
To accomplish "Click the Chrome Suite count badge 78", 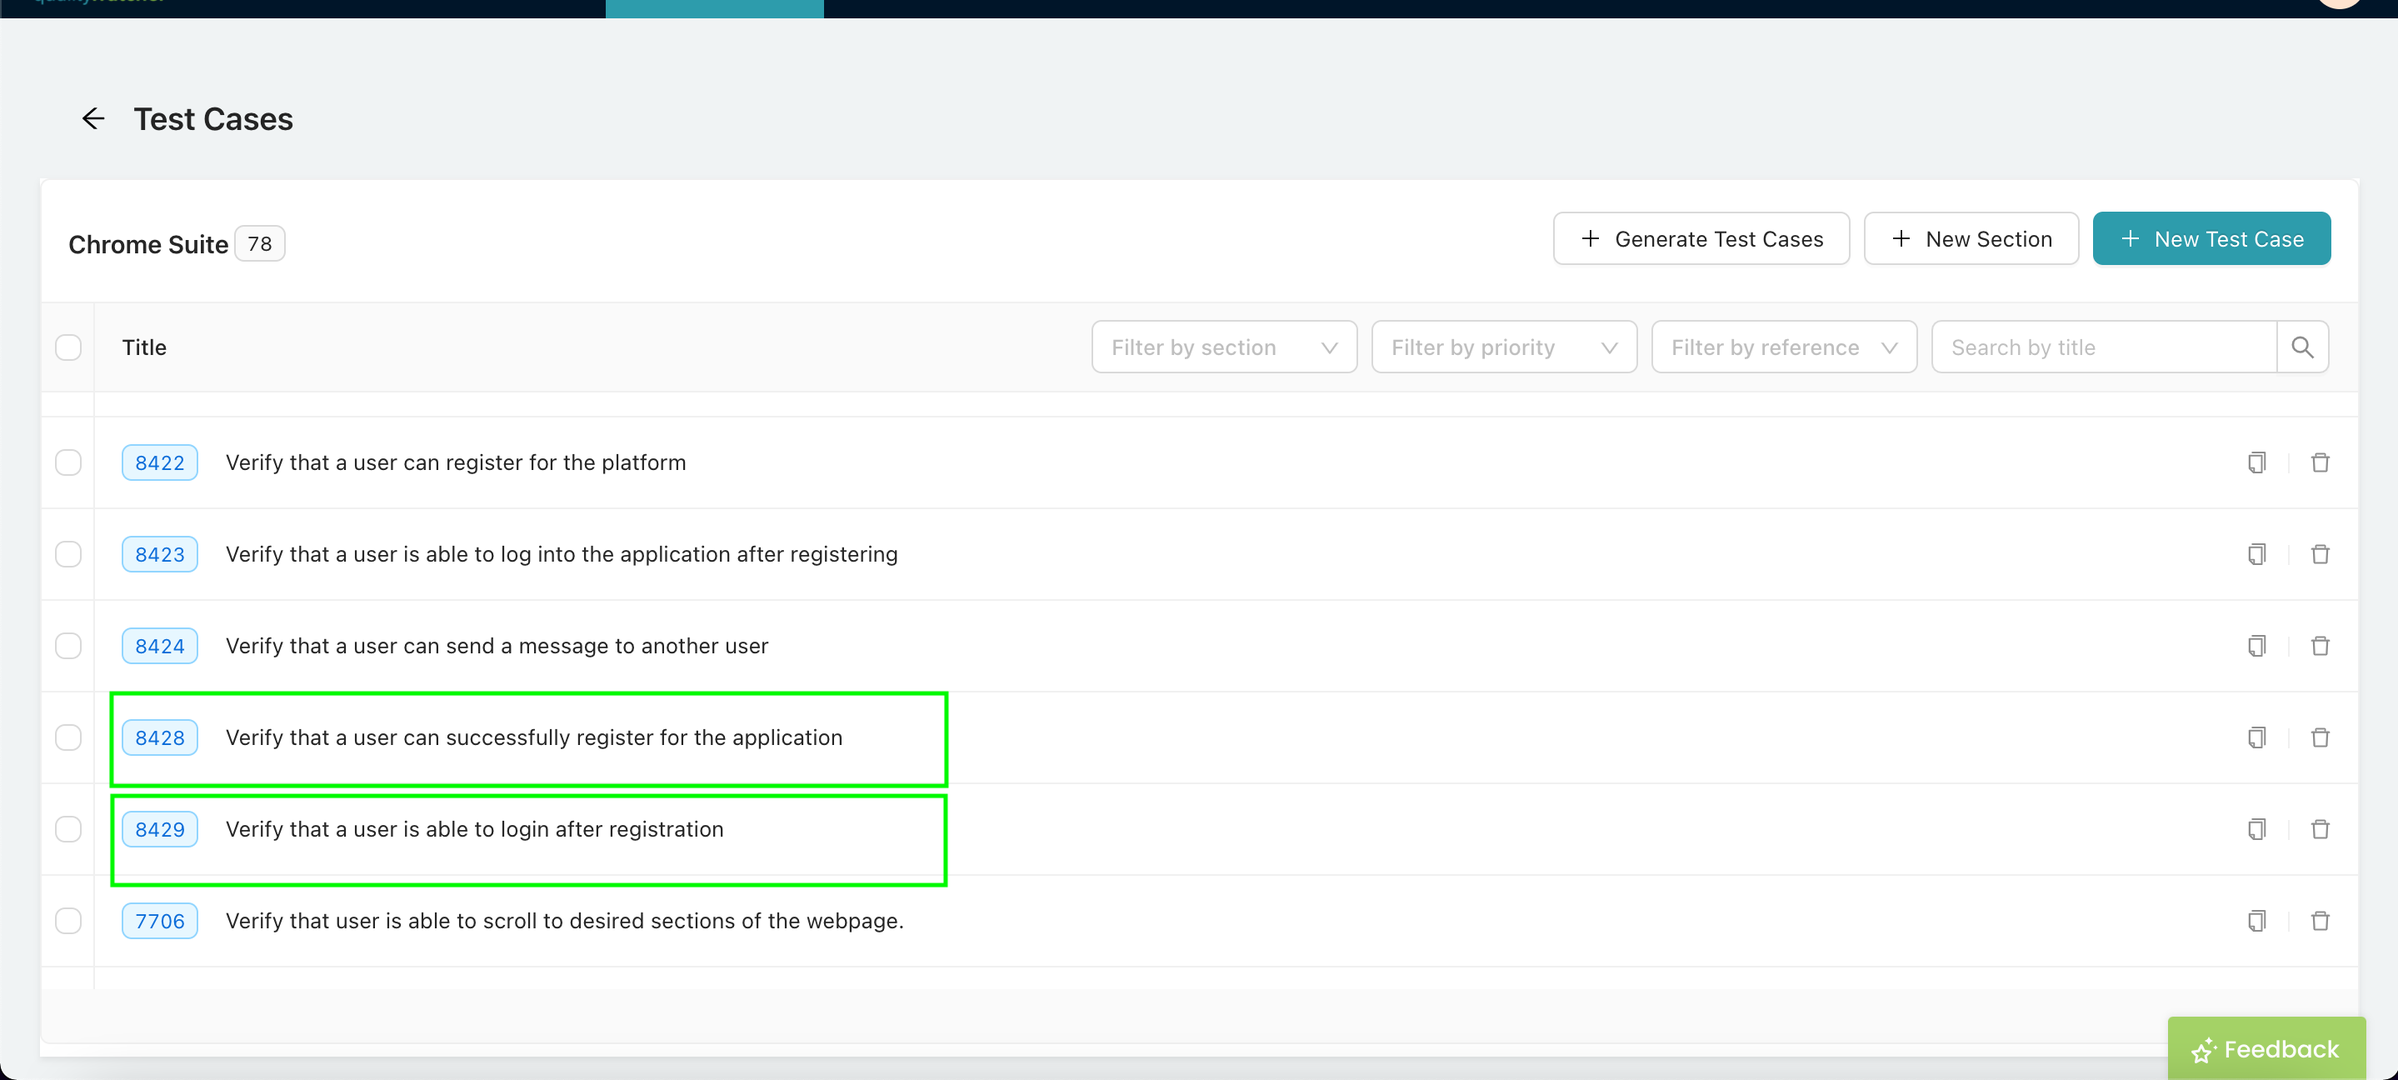I will pyautogui.click(x=260, y=244).
